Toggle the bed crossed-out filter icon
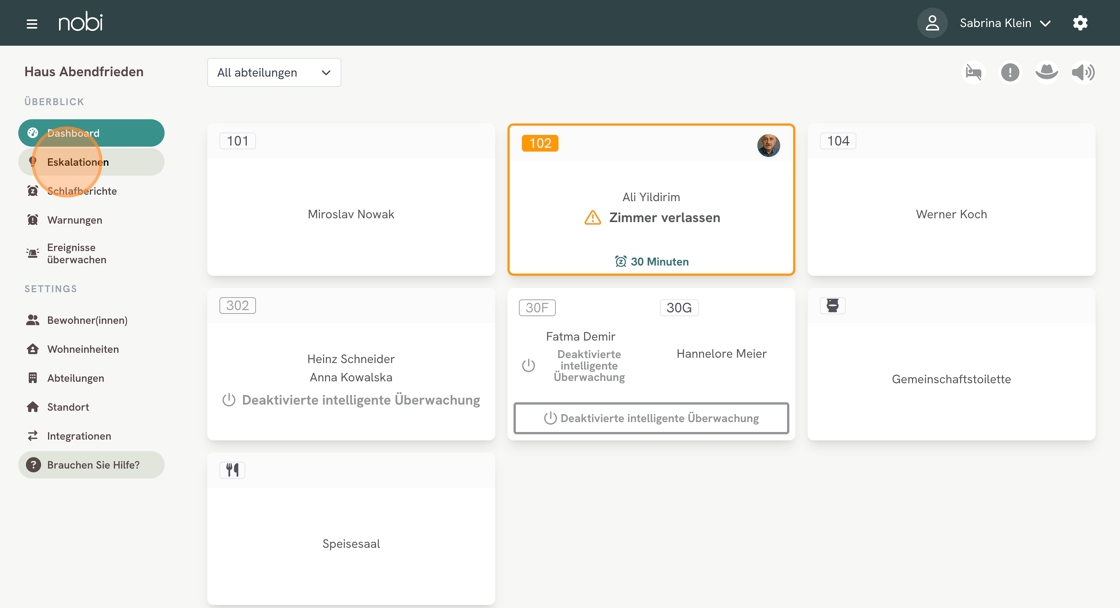 click(973, 72)
